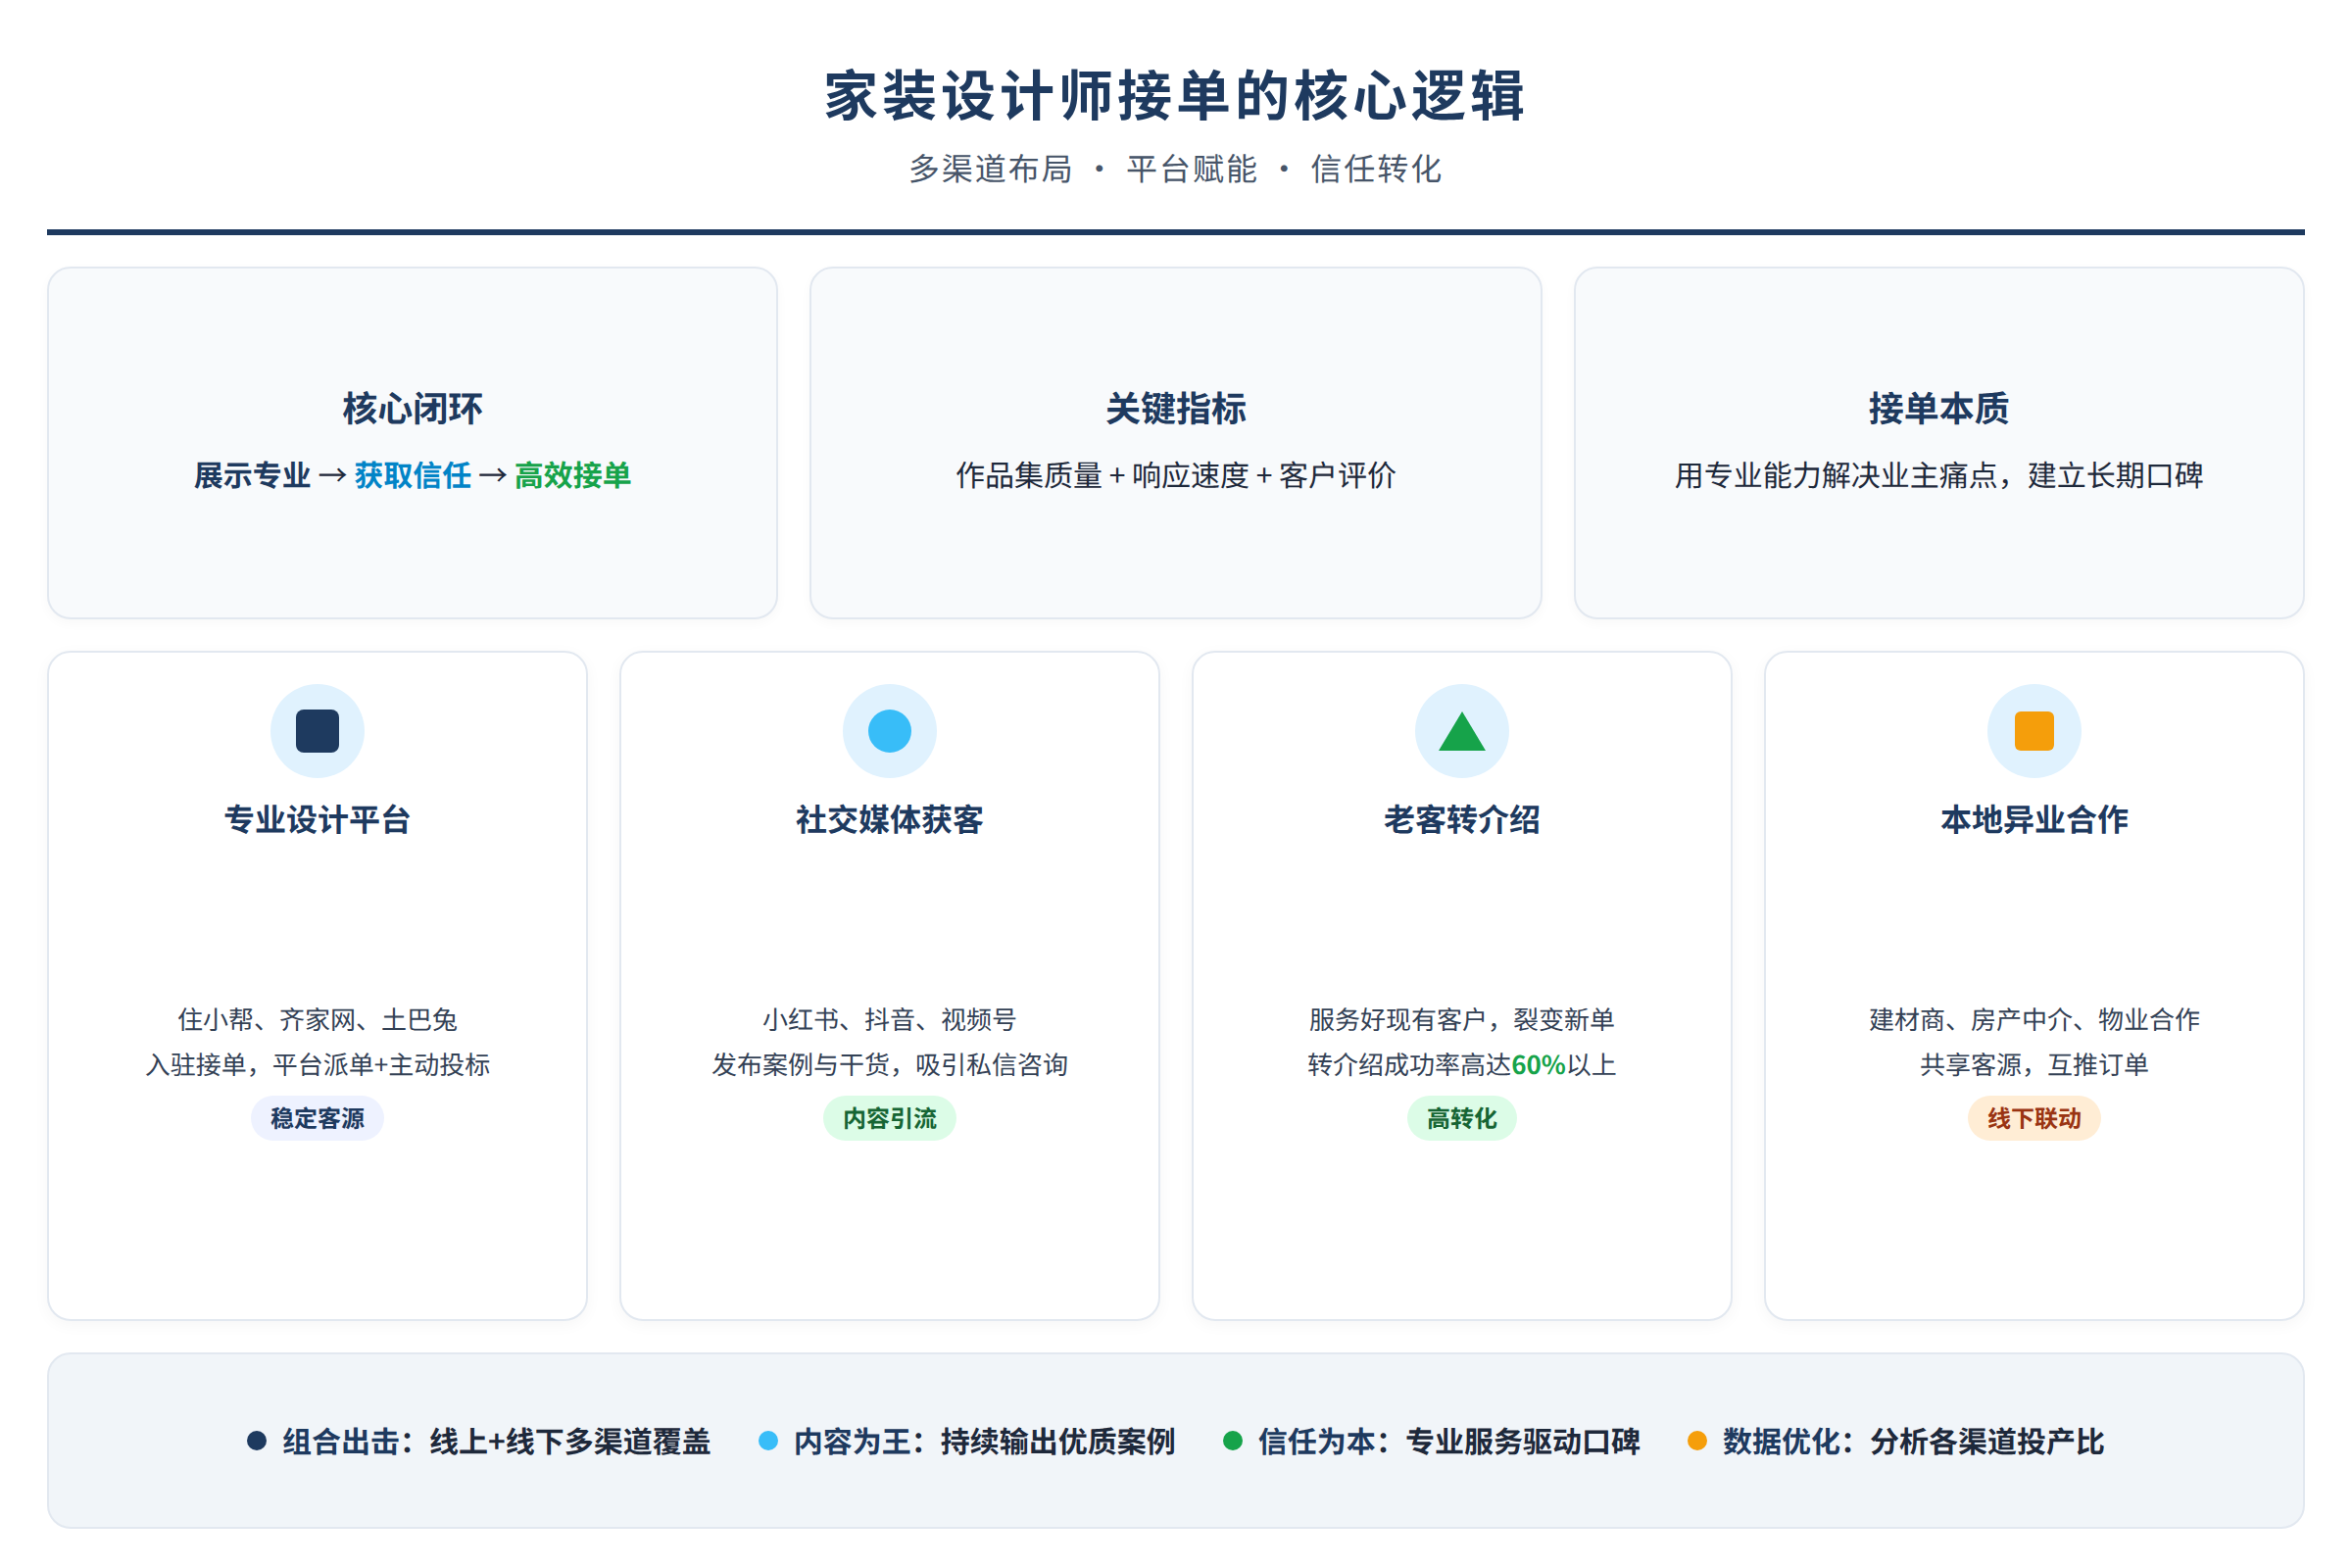
Task: Click the dark square icon above 专业设计平台
Action: (x=317, y=730)
